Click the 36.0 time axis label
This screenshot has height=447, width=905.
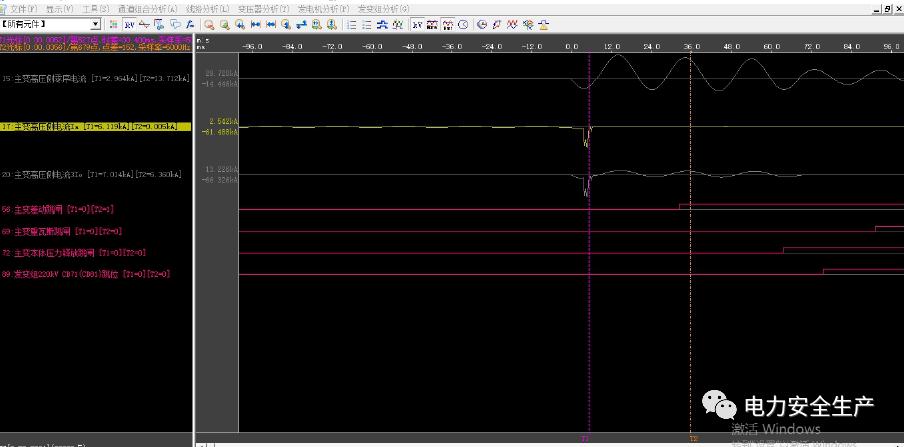pos(691,46)
